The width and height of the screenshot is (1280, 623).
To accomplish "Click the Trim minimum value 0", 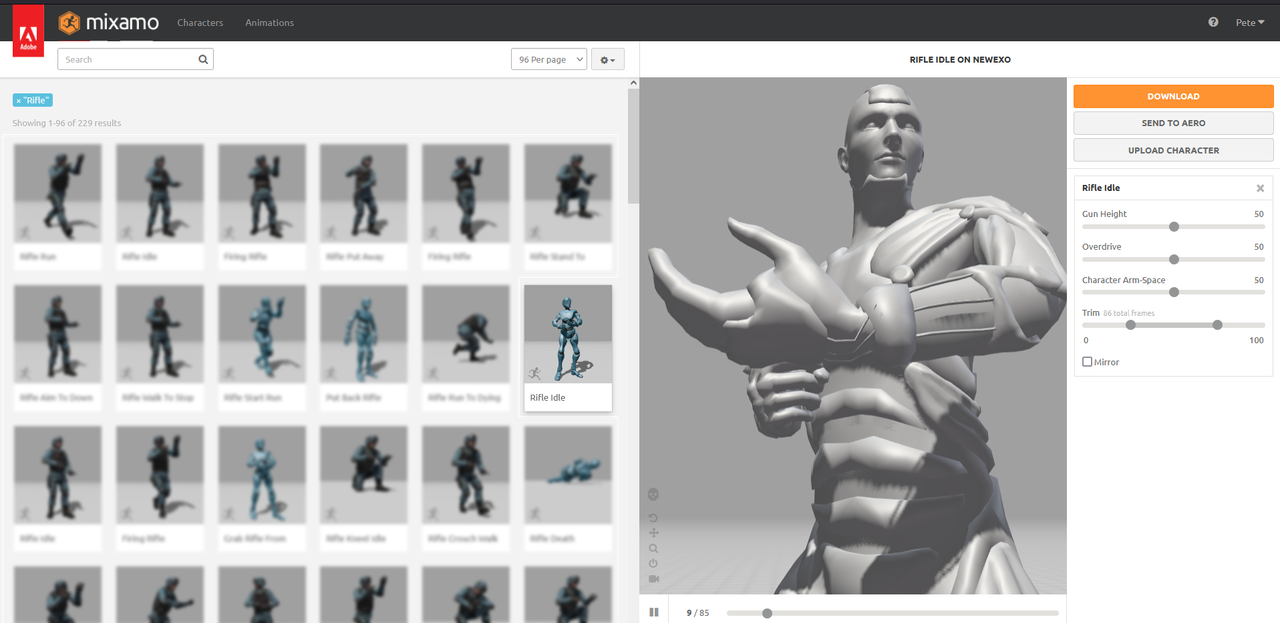I will (1085, 341).
